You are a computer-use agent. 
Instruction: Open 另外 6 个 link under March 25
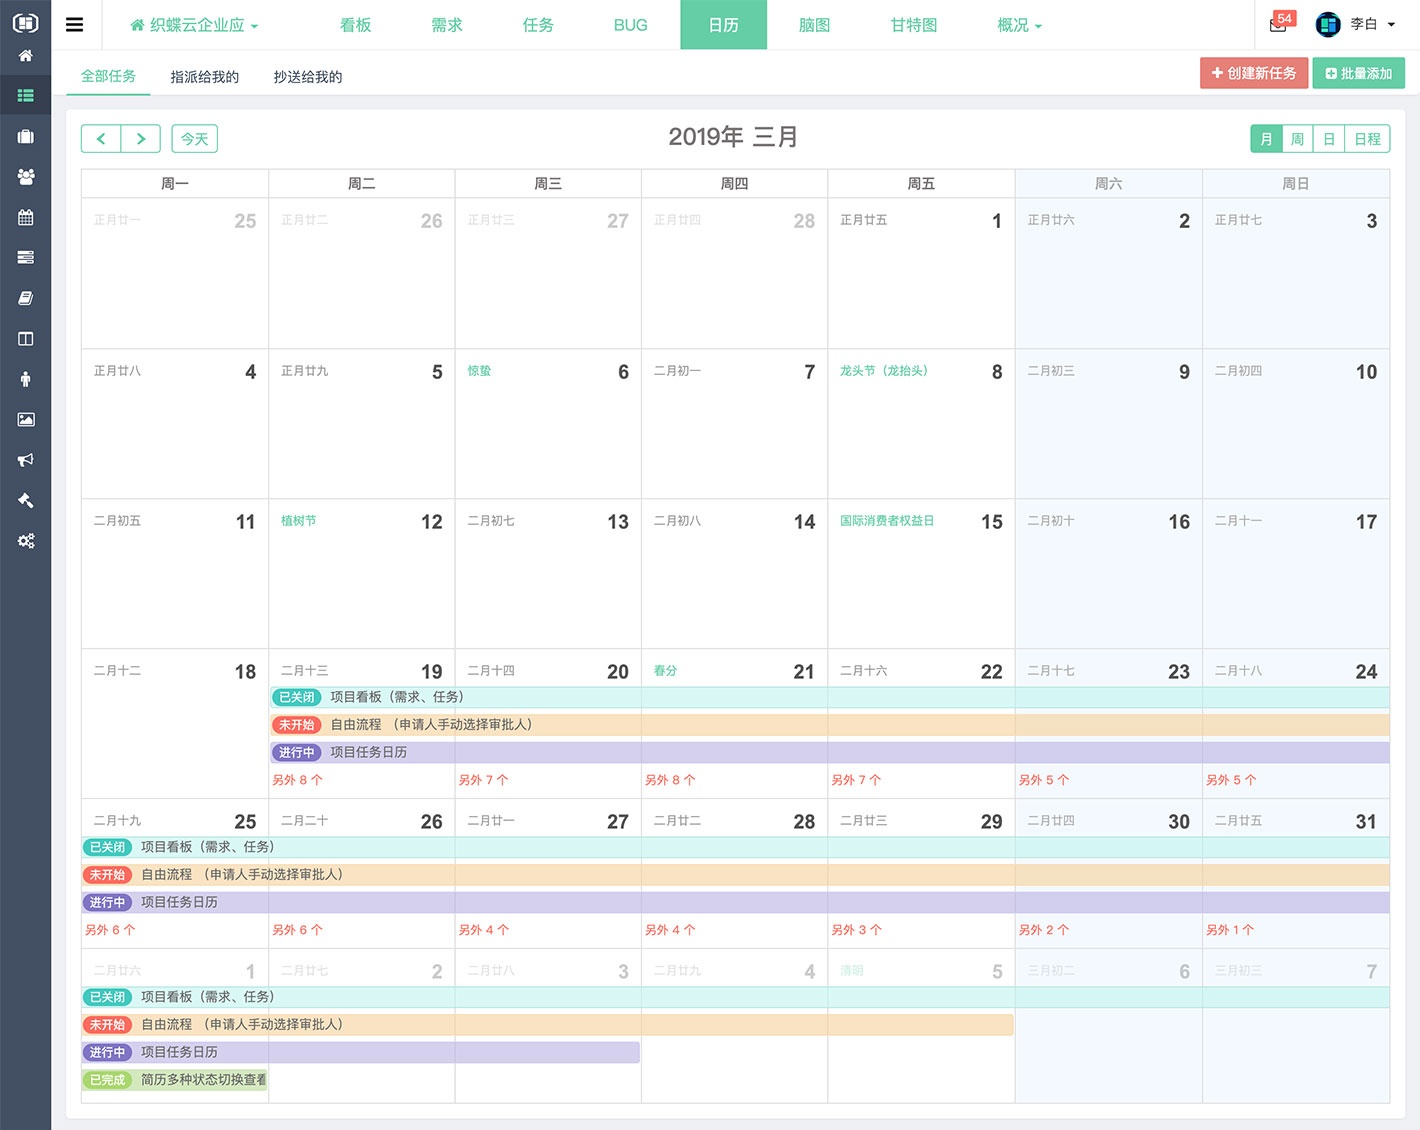pyautogui.click(x=110, y=930)
